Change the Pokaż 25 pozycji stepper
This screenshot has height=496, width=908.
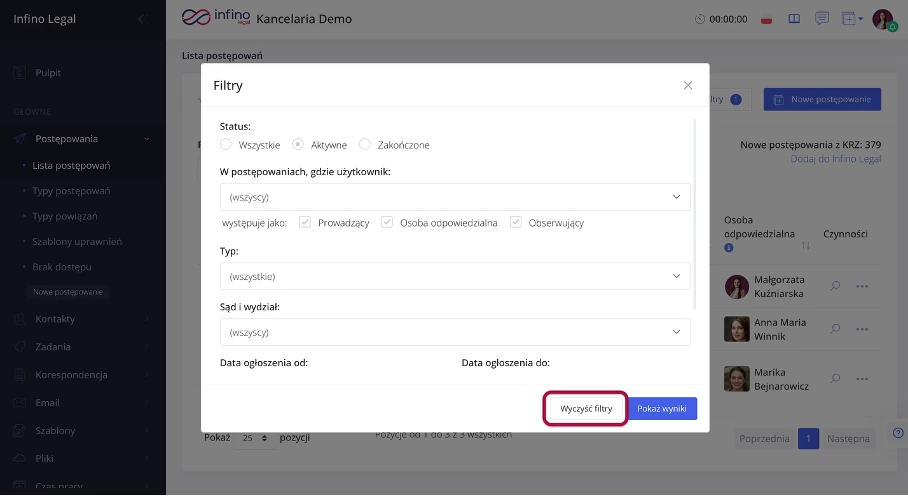pyautogui.click(x=254, y=438)
